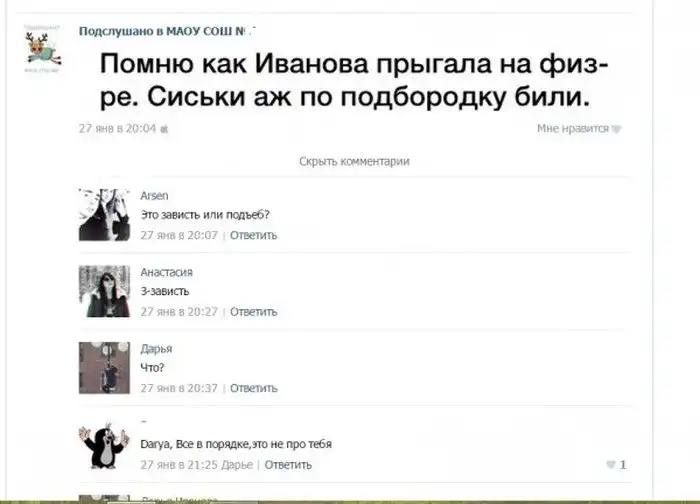The width and height of the screenshot is (700, 504).
Task: Click the reindeer group avatar icon
Action: 42,49
